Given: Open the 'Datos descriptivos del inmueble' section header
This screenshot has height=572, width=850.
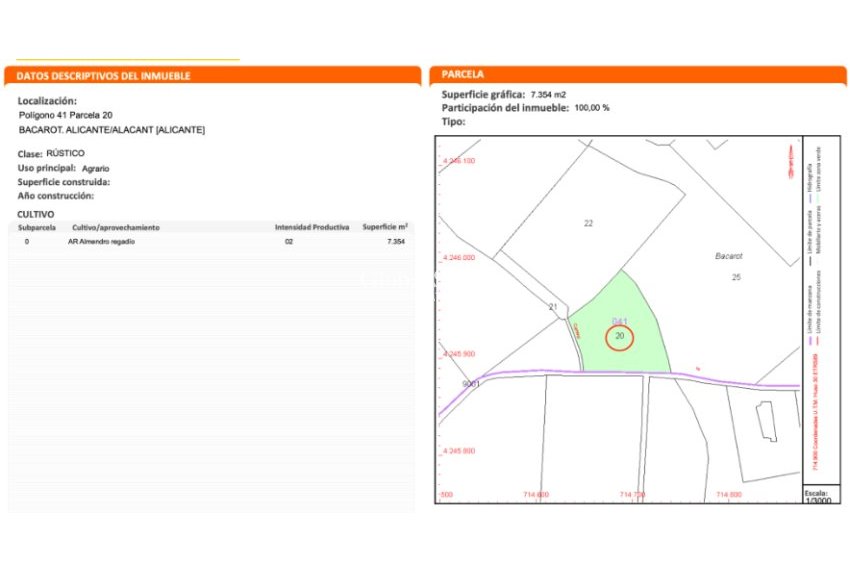Looking at the screenshot, I should [x=104, y=76].
